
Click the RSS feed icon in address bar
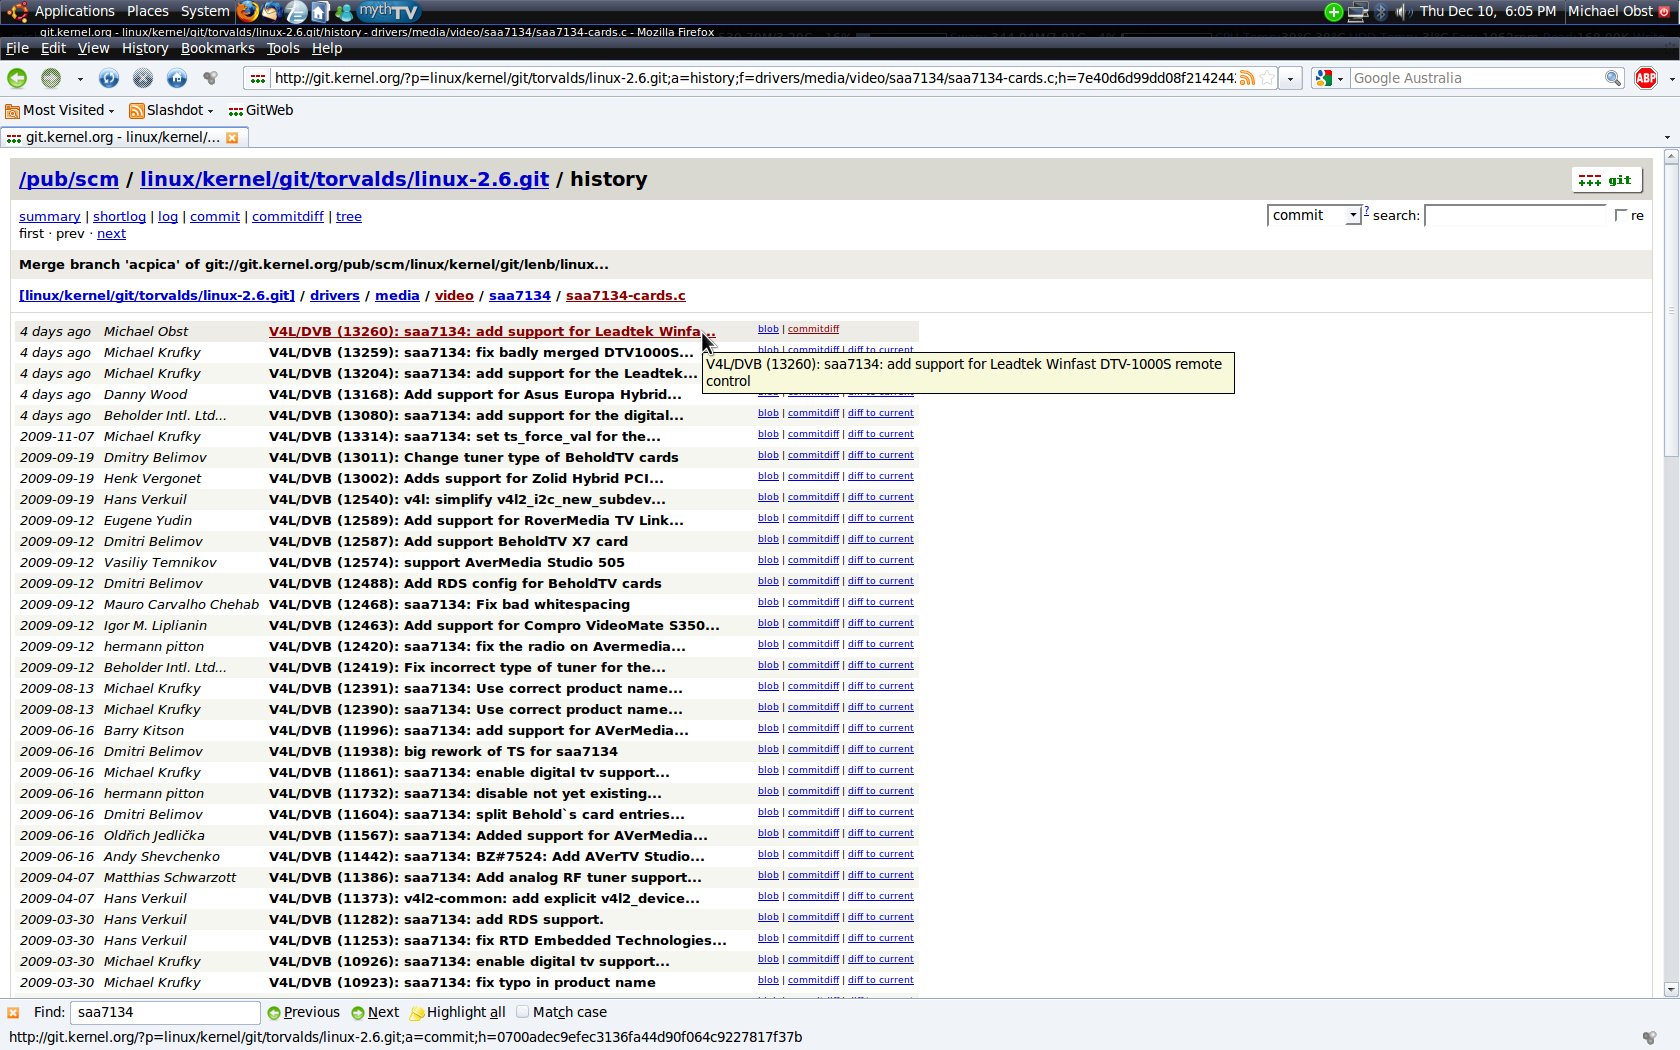(1247, 78)
